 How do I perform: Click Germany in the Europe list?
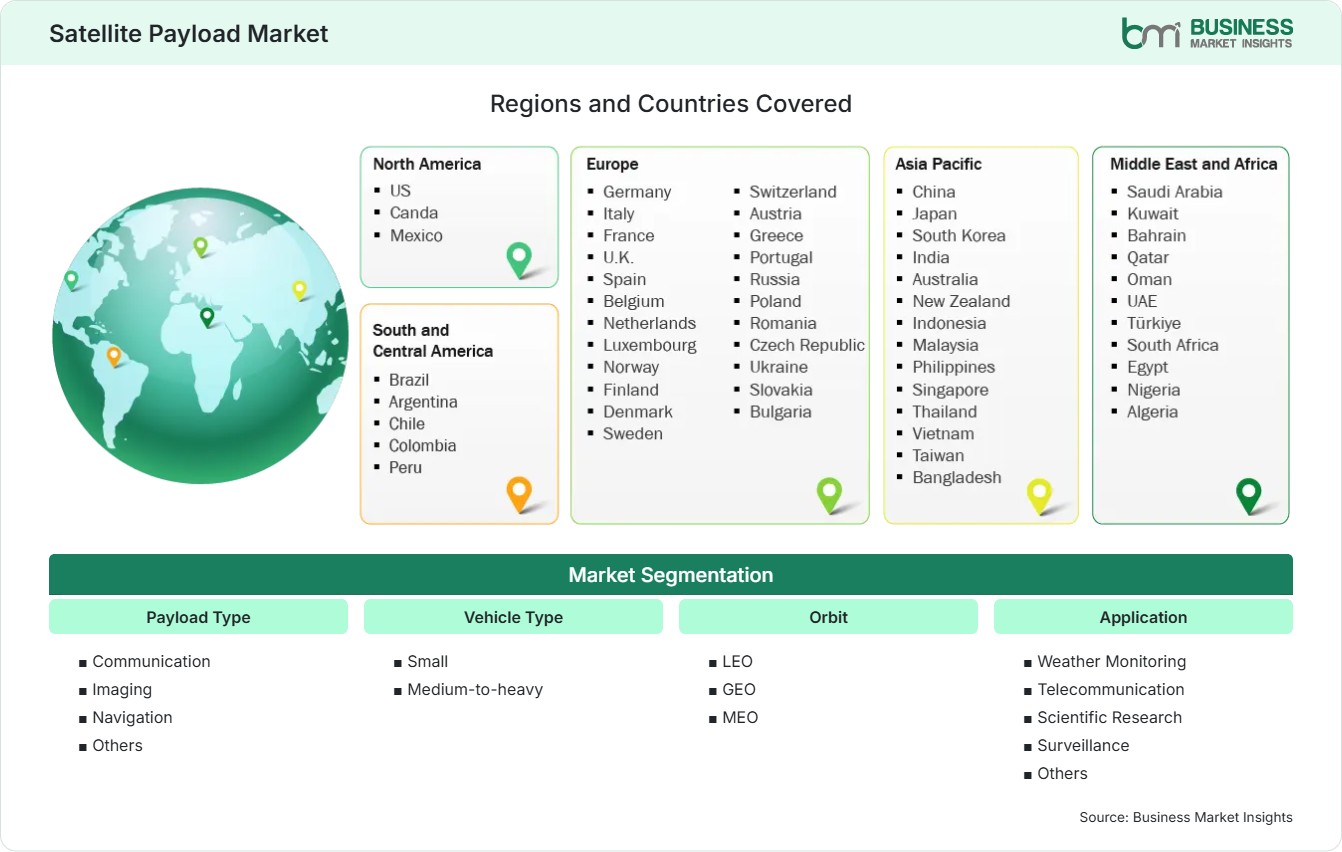pyautogui.click(x=637, y=192)
